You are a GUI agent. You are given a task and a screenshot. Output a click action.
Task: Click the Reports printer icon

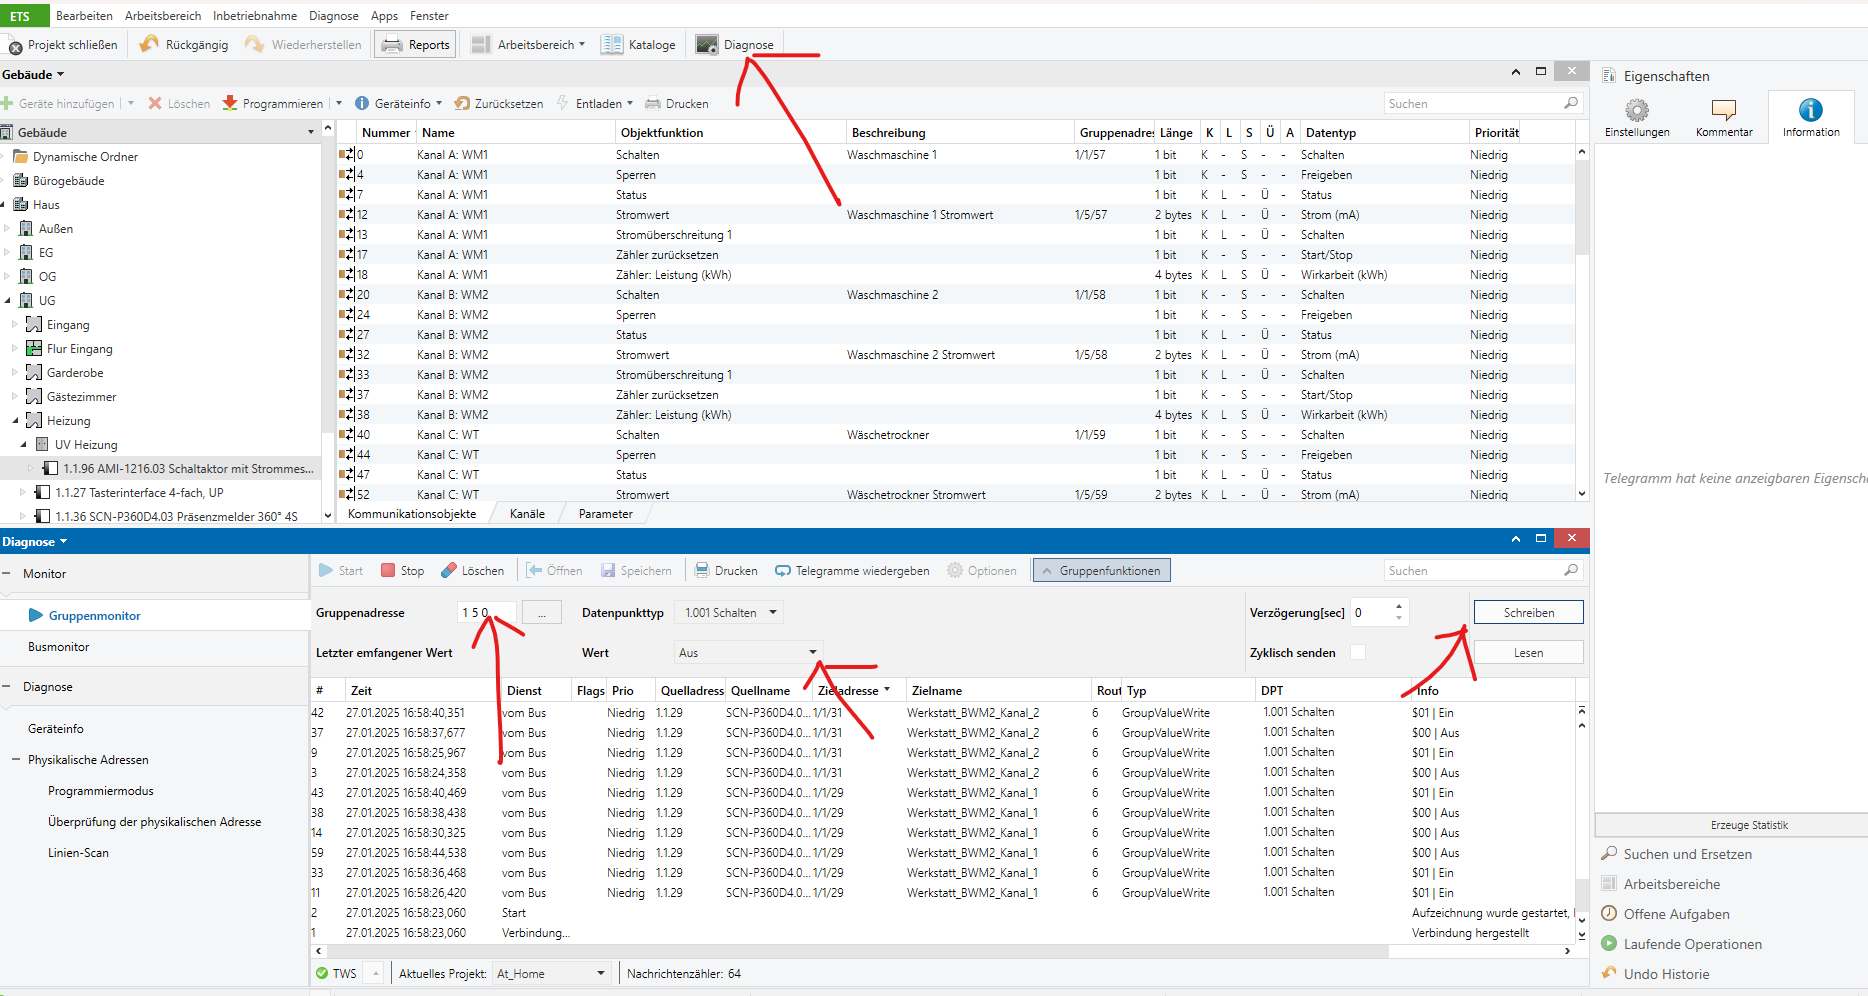click(392, 45)
